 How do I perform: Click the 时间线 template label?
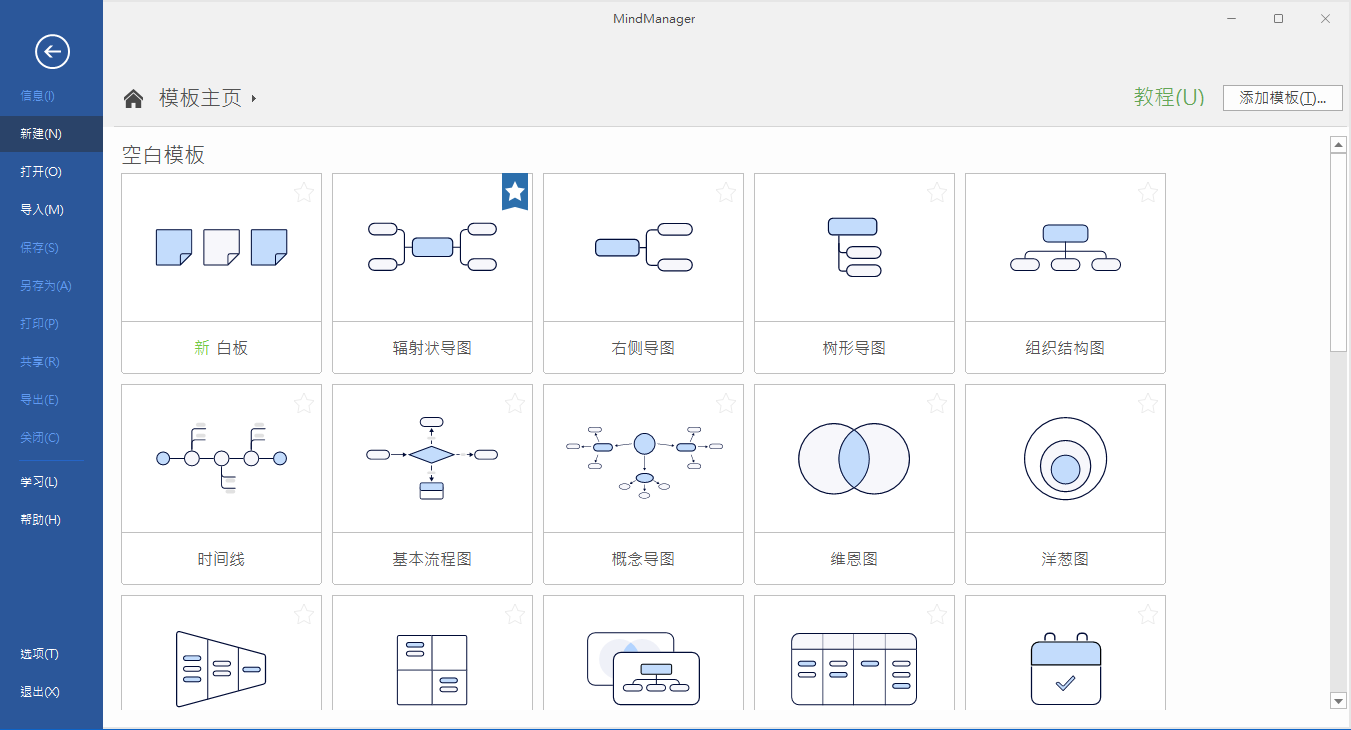(221, 559)
